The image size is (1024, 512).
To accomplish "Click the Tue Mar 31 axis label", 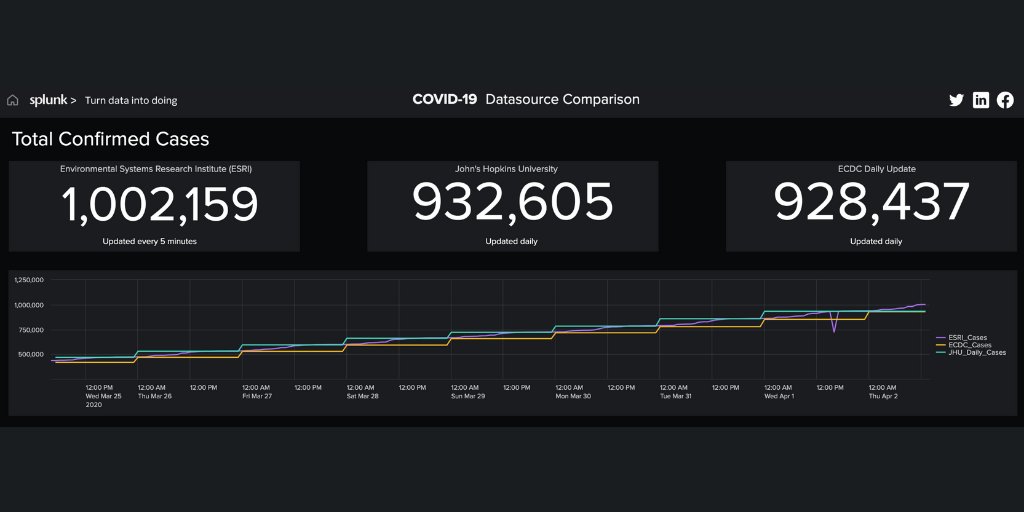I will 676,396.
